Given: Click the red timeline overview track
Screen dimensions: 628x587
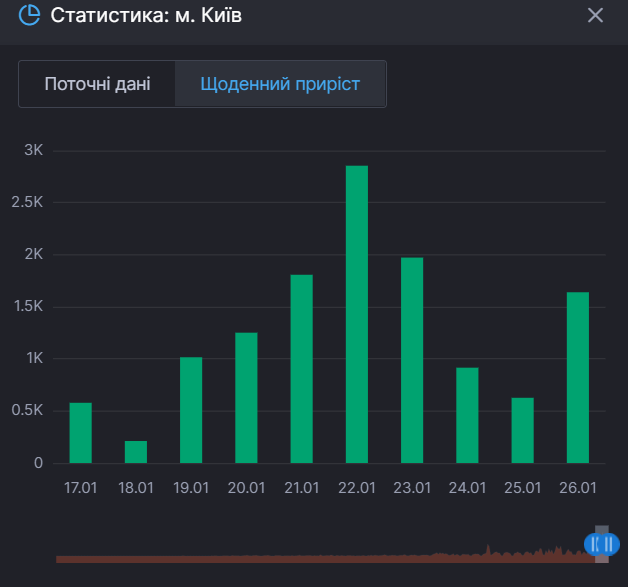Looking at the screenshot, I should (x=320, y=555).
